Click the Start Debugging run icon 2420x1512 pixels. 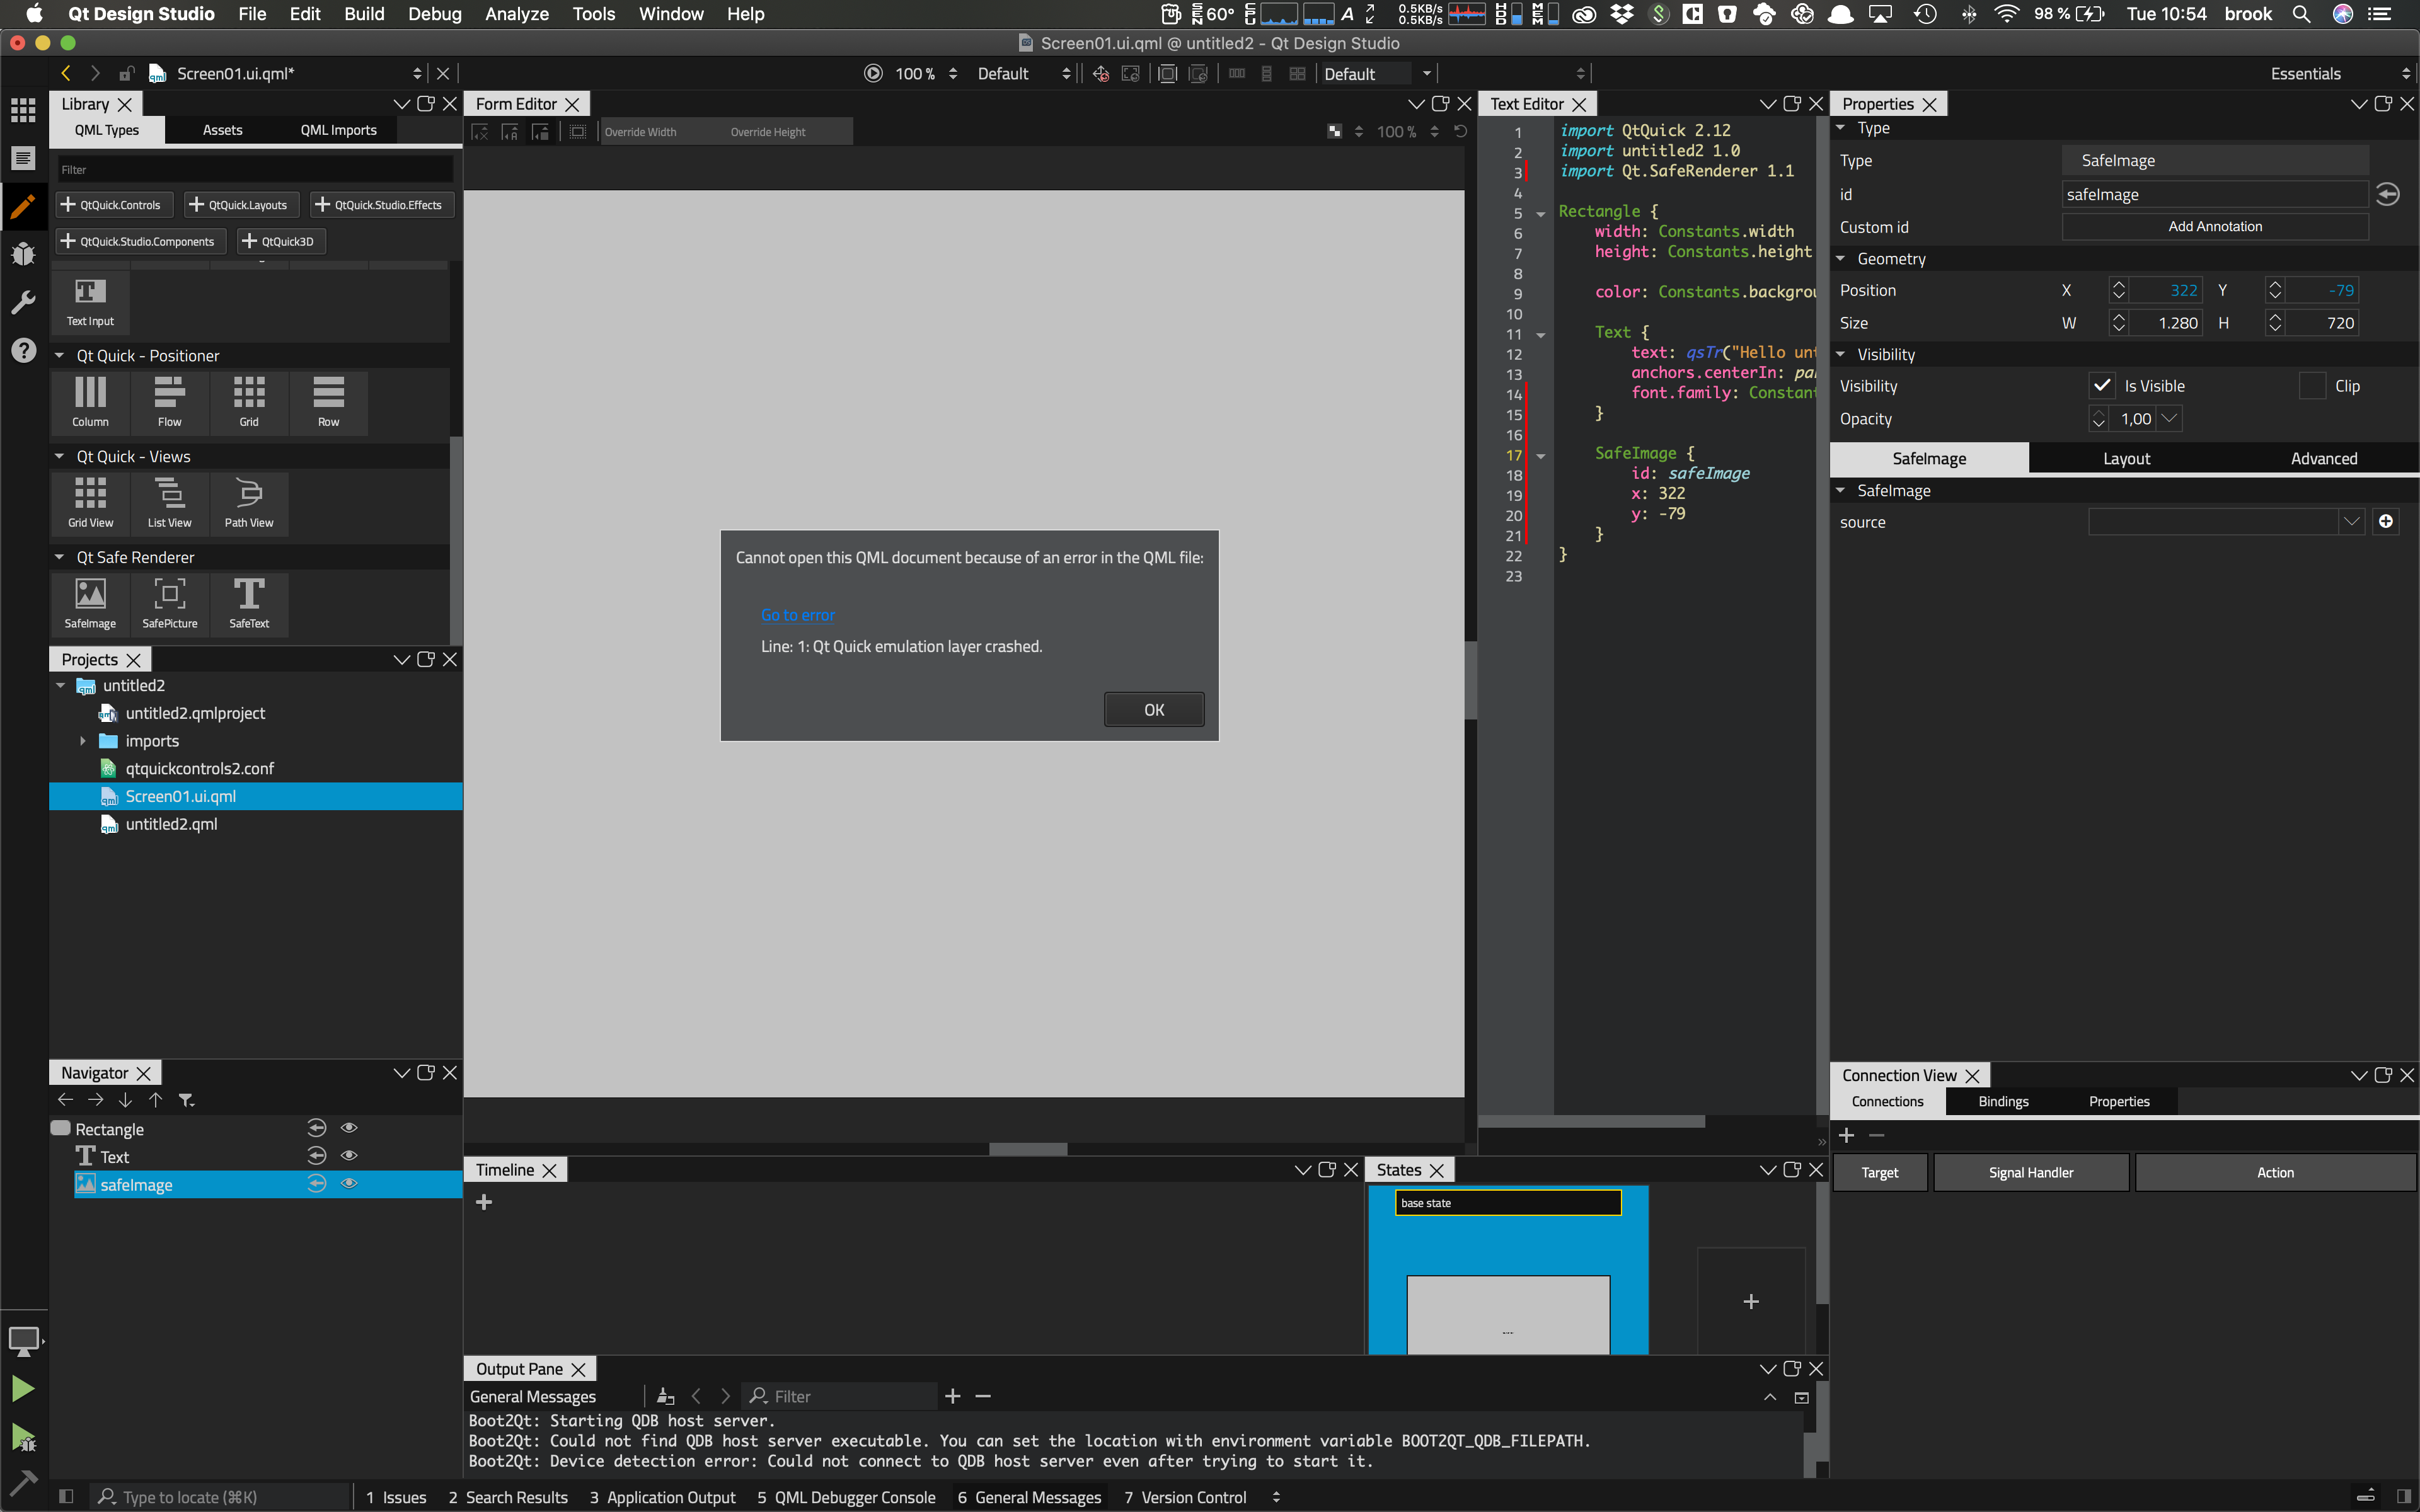pyautogui.click(x=23, y=1437)
